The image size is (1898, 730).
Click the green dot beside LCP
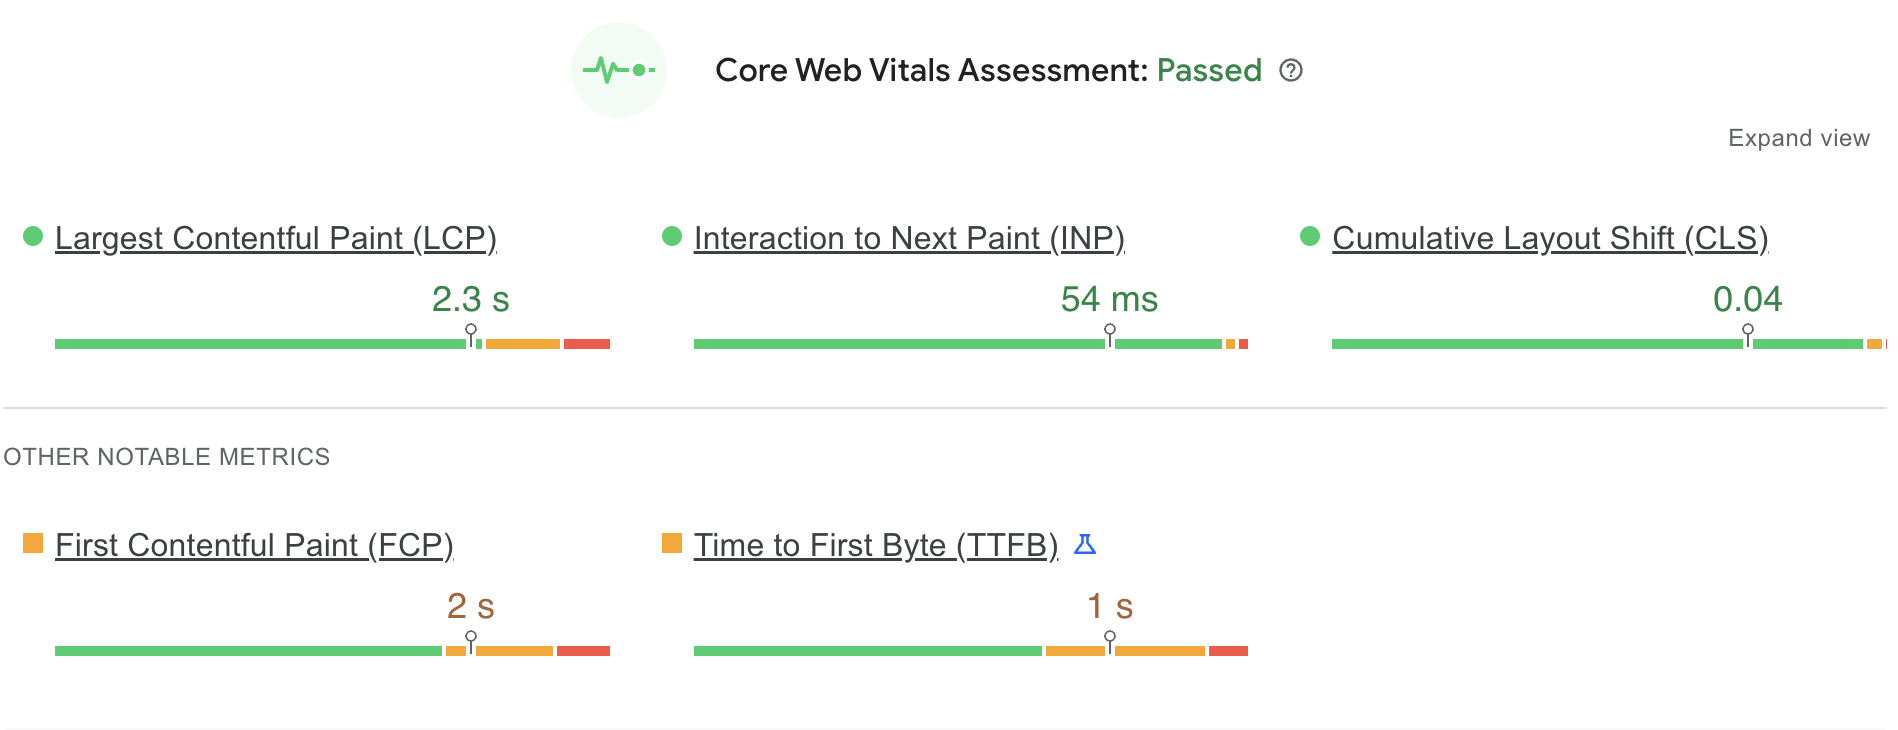click(x=33, y=236)
